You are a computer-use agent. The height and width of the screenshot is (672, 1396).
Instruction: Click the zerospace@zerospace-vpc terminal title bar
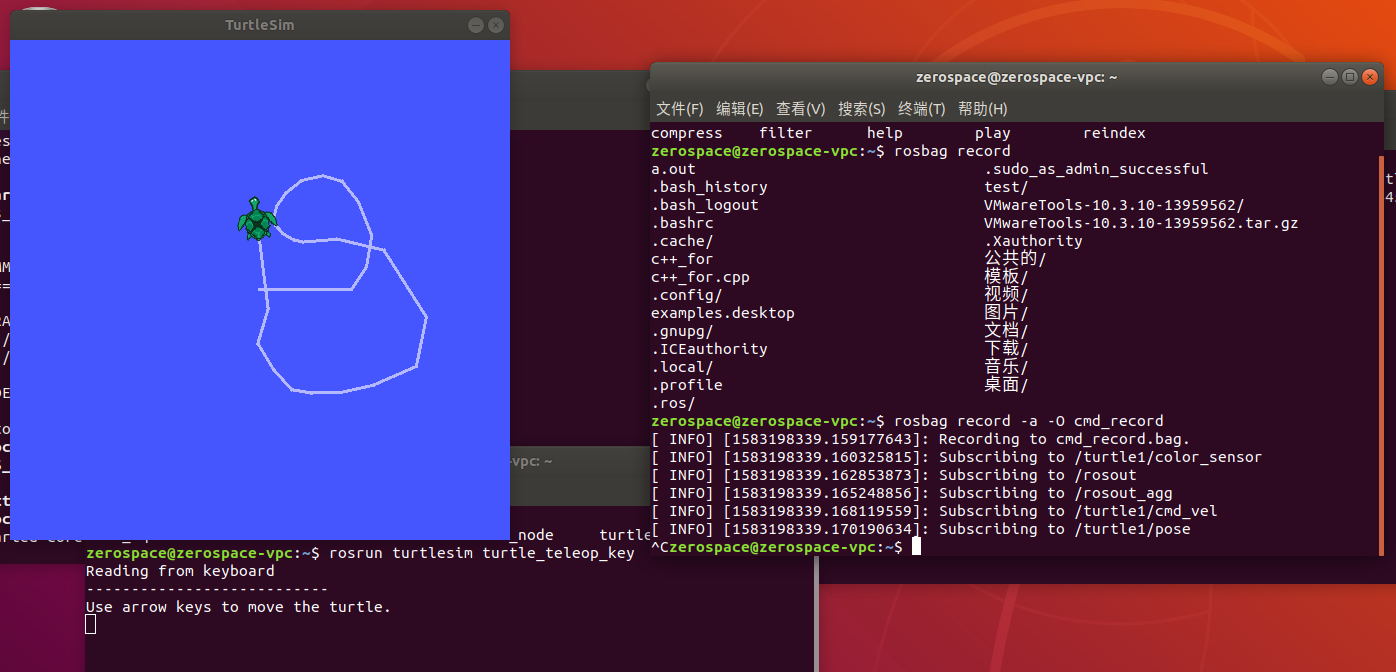1016,77
